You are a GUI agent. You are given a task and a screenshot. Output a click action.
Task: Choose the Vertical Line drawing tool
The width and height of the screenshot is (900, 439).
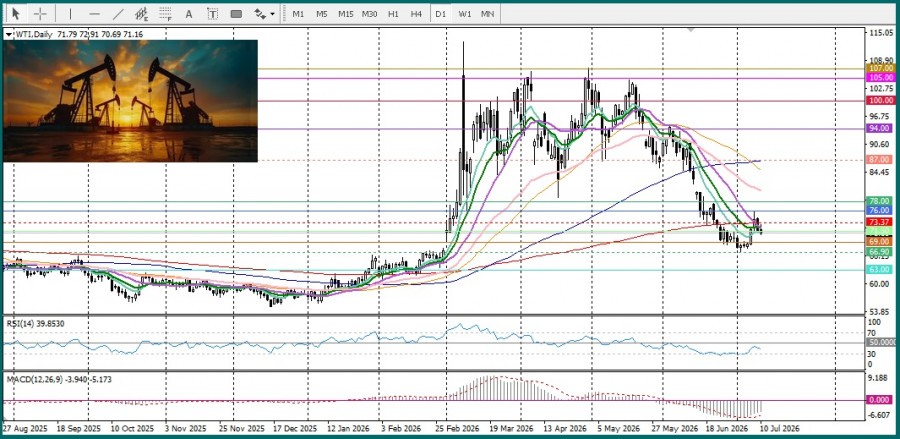[71, 13]
